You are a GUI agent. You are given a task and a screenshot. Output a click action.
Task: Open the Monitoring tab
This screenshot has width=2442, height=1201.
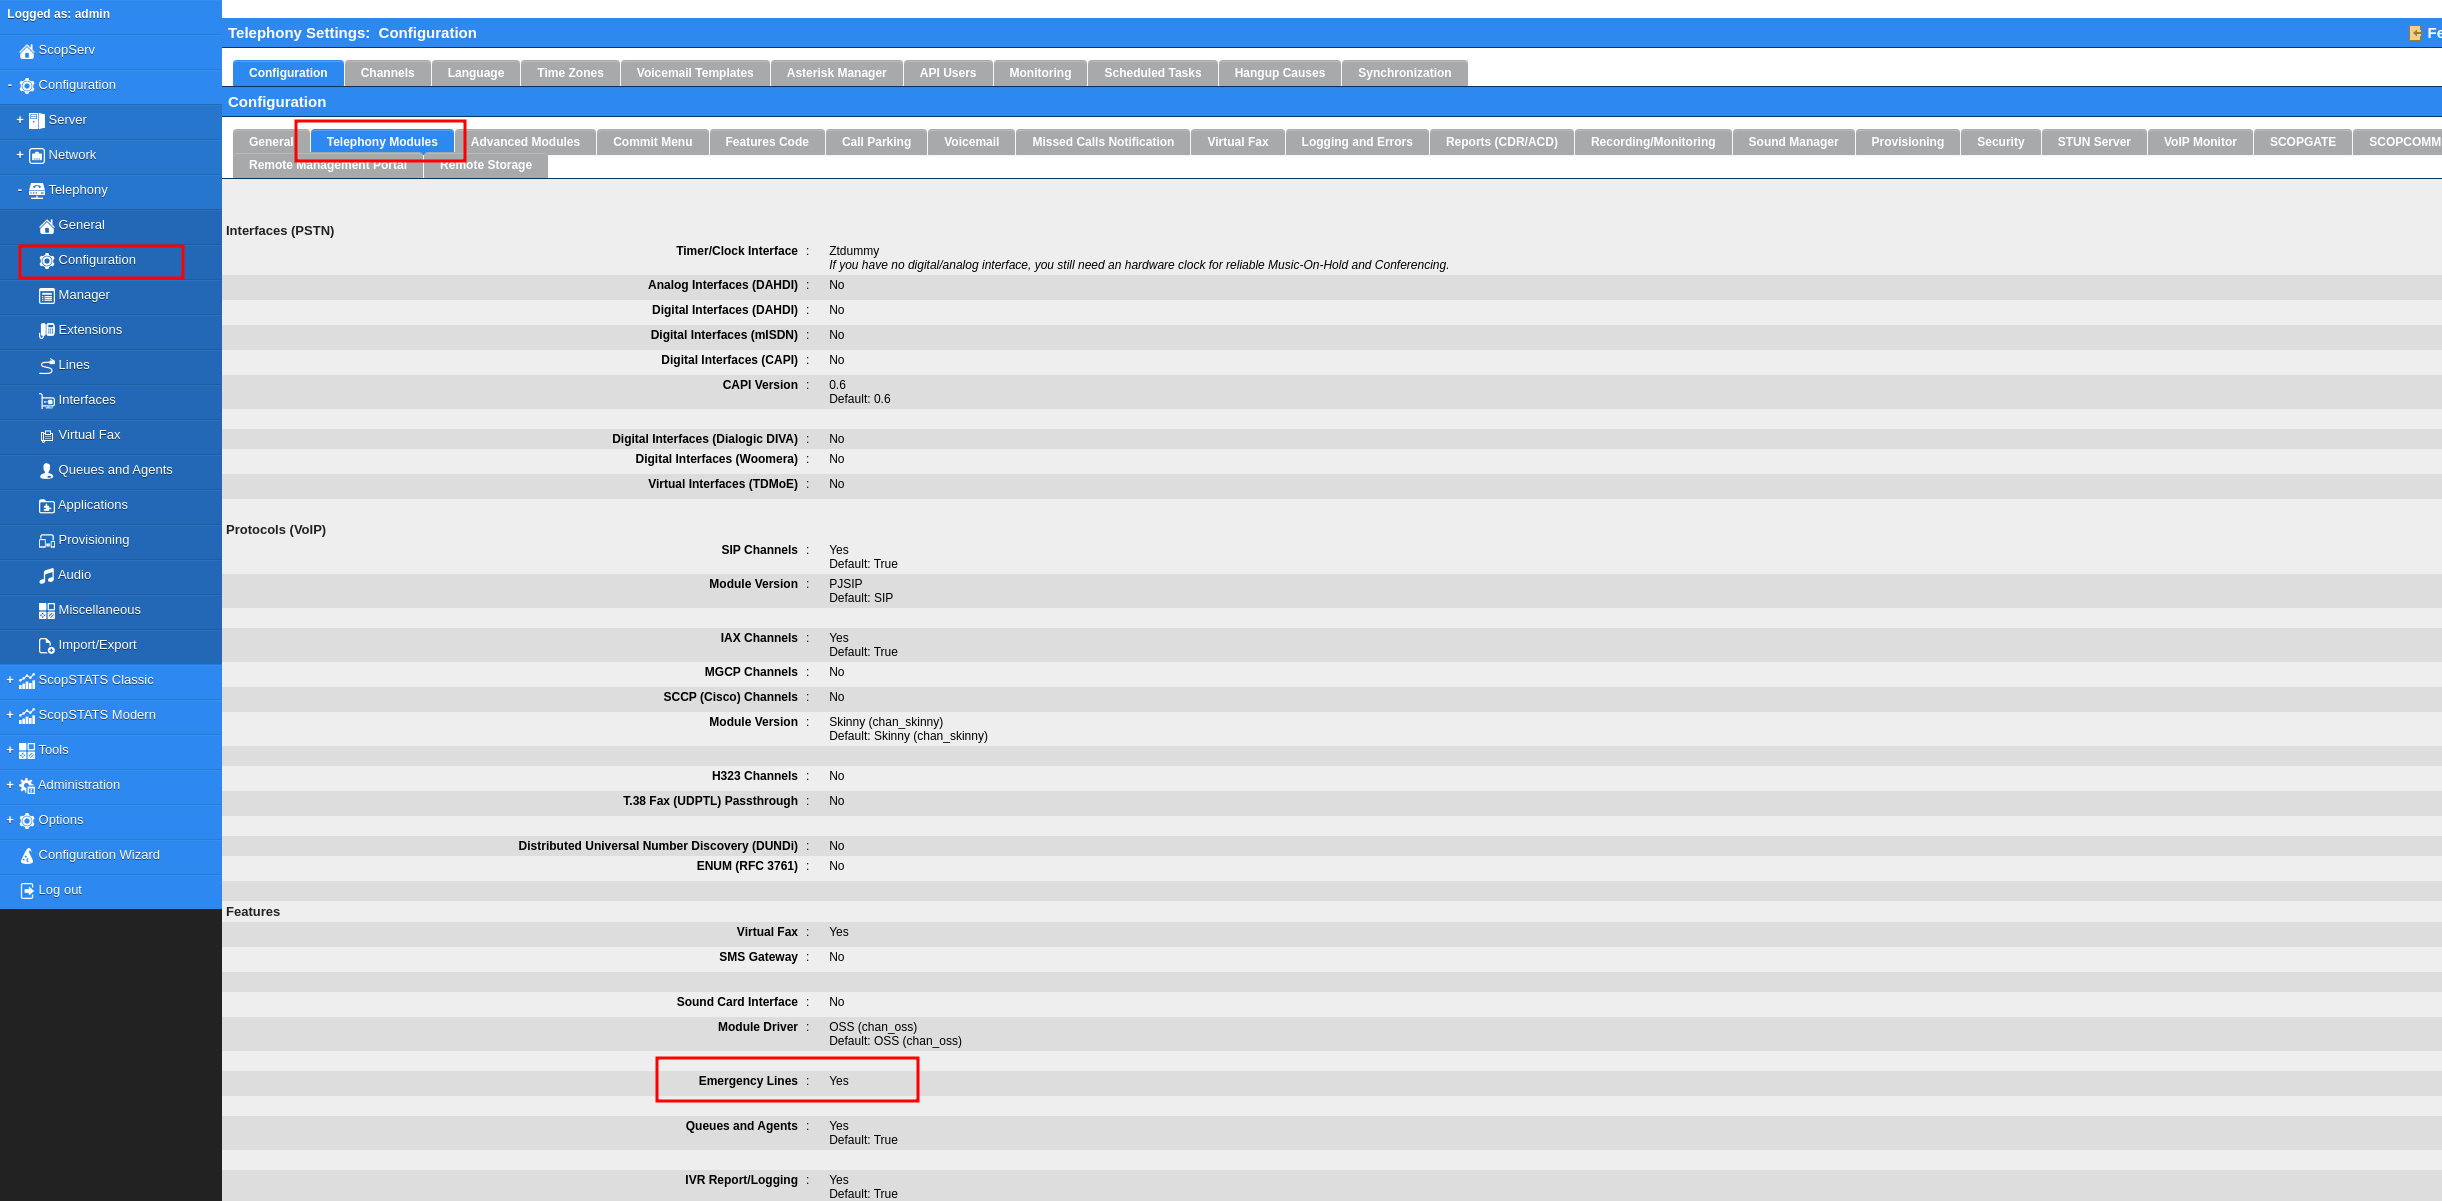click(1040, 73)
